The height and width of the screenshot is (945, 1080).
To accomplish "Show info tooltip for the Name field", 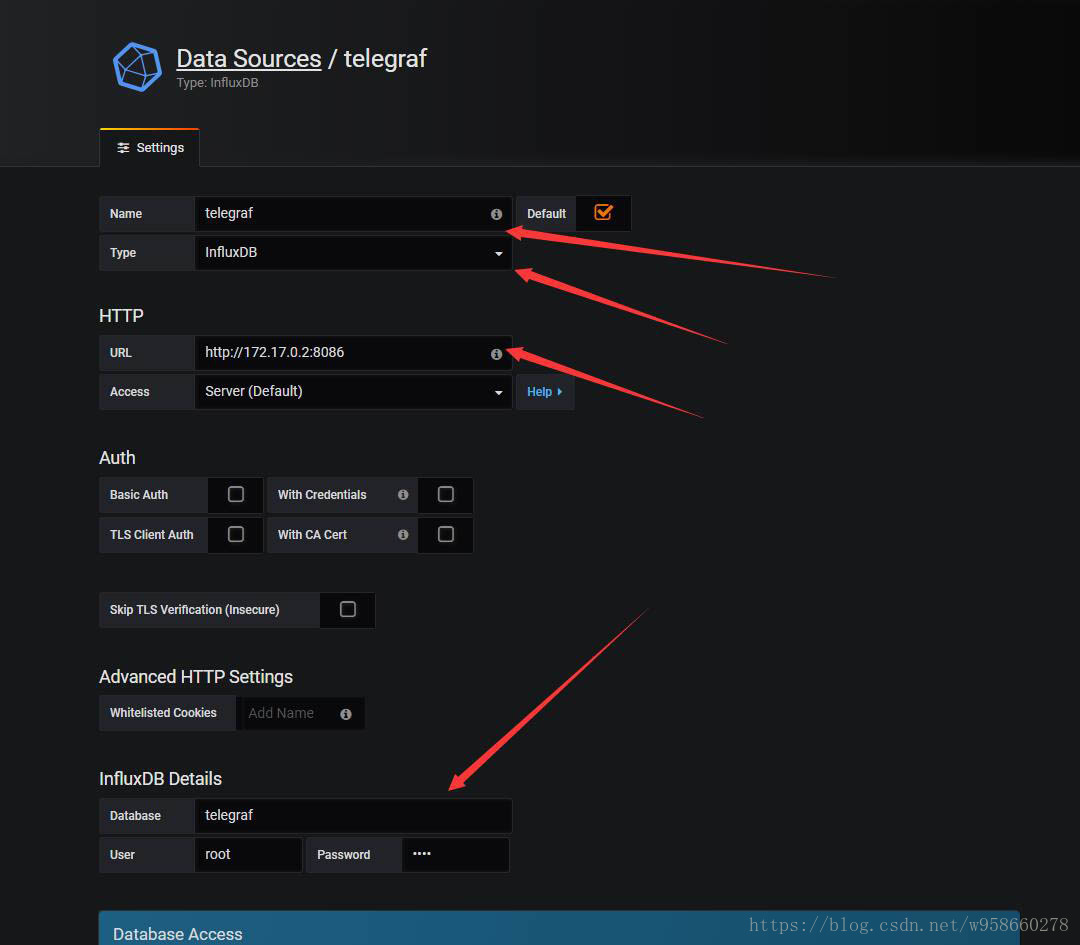I will tap(496, 214).
